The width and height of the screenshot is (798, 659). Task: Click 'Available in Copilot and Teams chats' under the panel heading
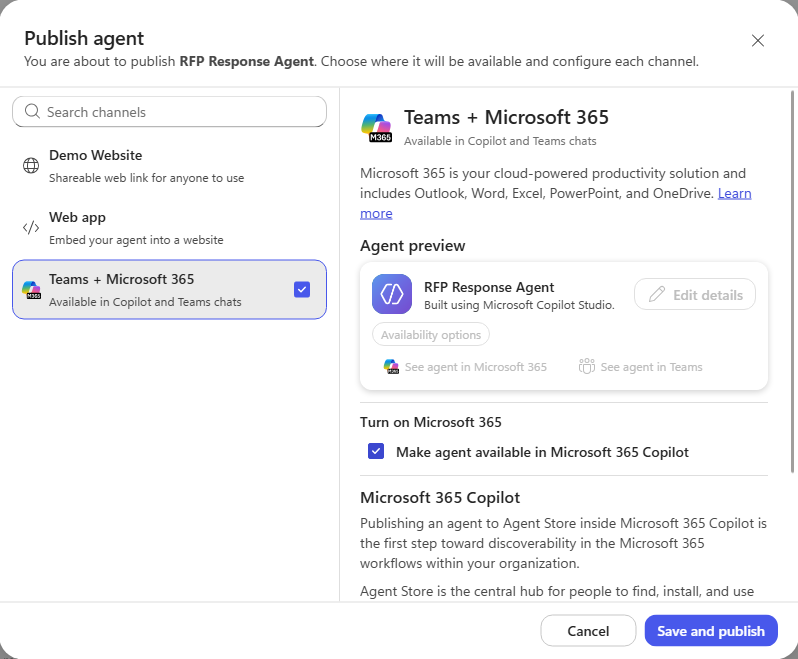tap(500, 141)
